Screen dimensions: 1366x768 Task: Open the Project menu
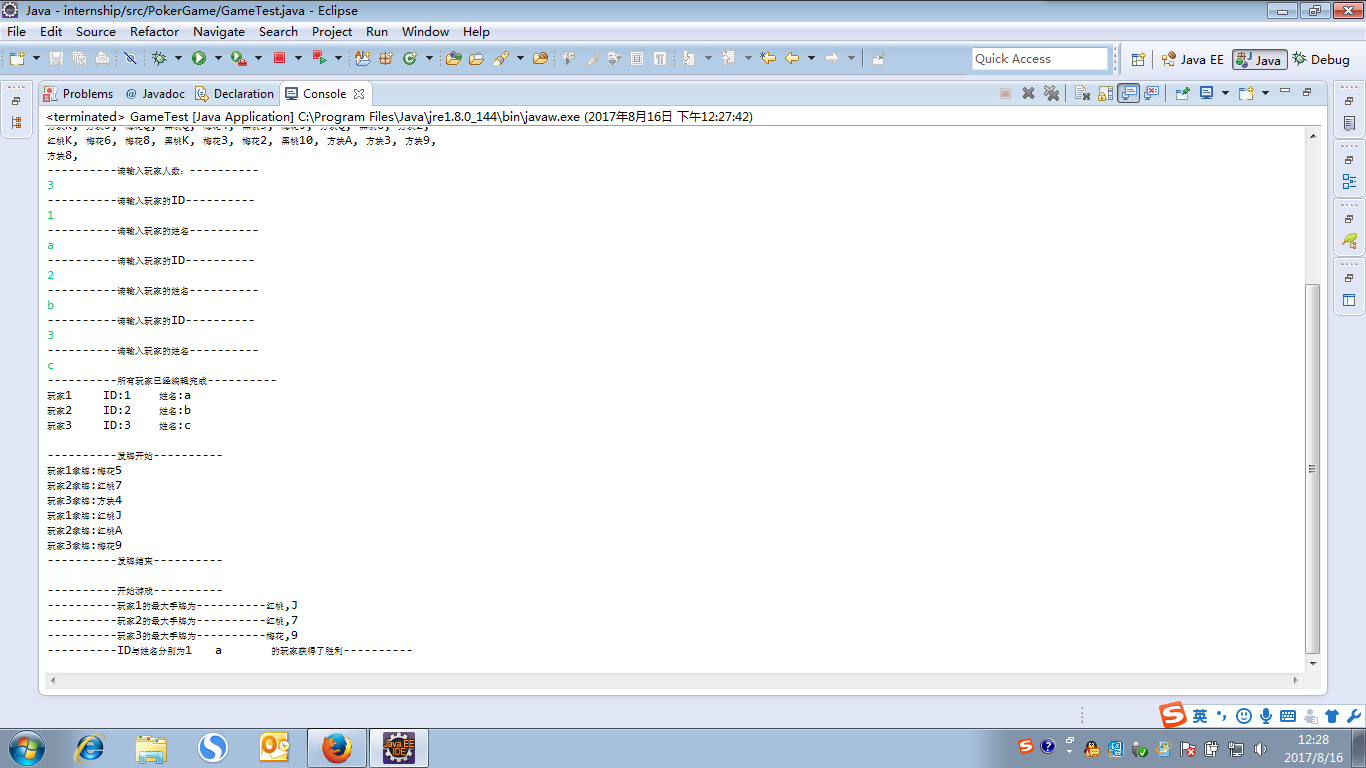[332, 31]
